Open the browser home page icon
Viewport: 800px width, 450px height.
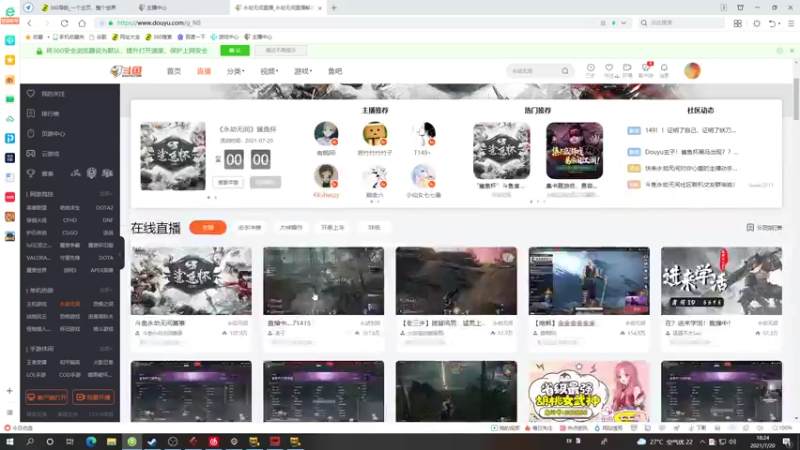click(82, 23)
